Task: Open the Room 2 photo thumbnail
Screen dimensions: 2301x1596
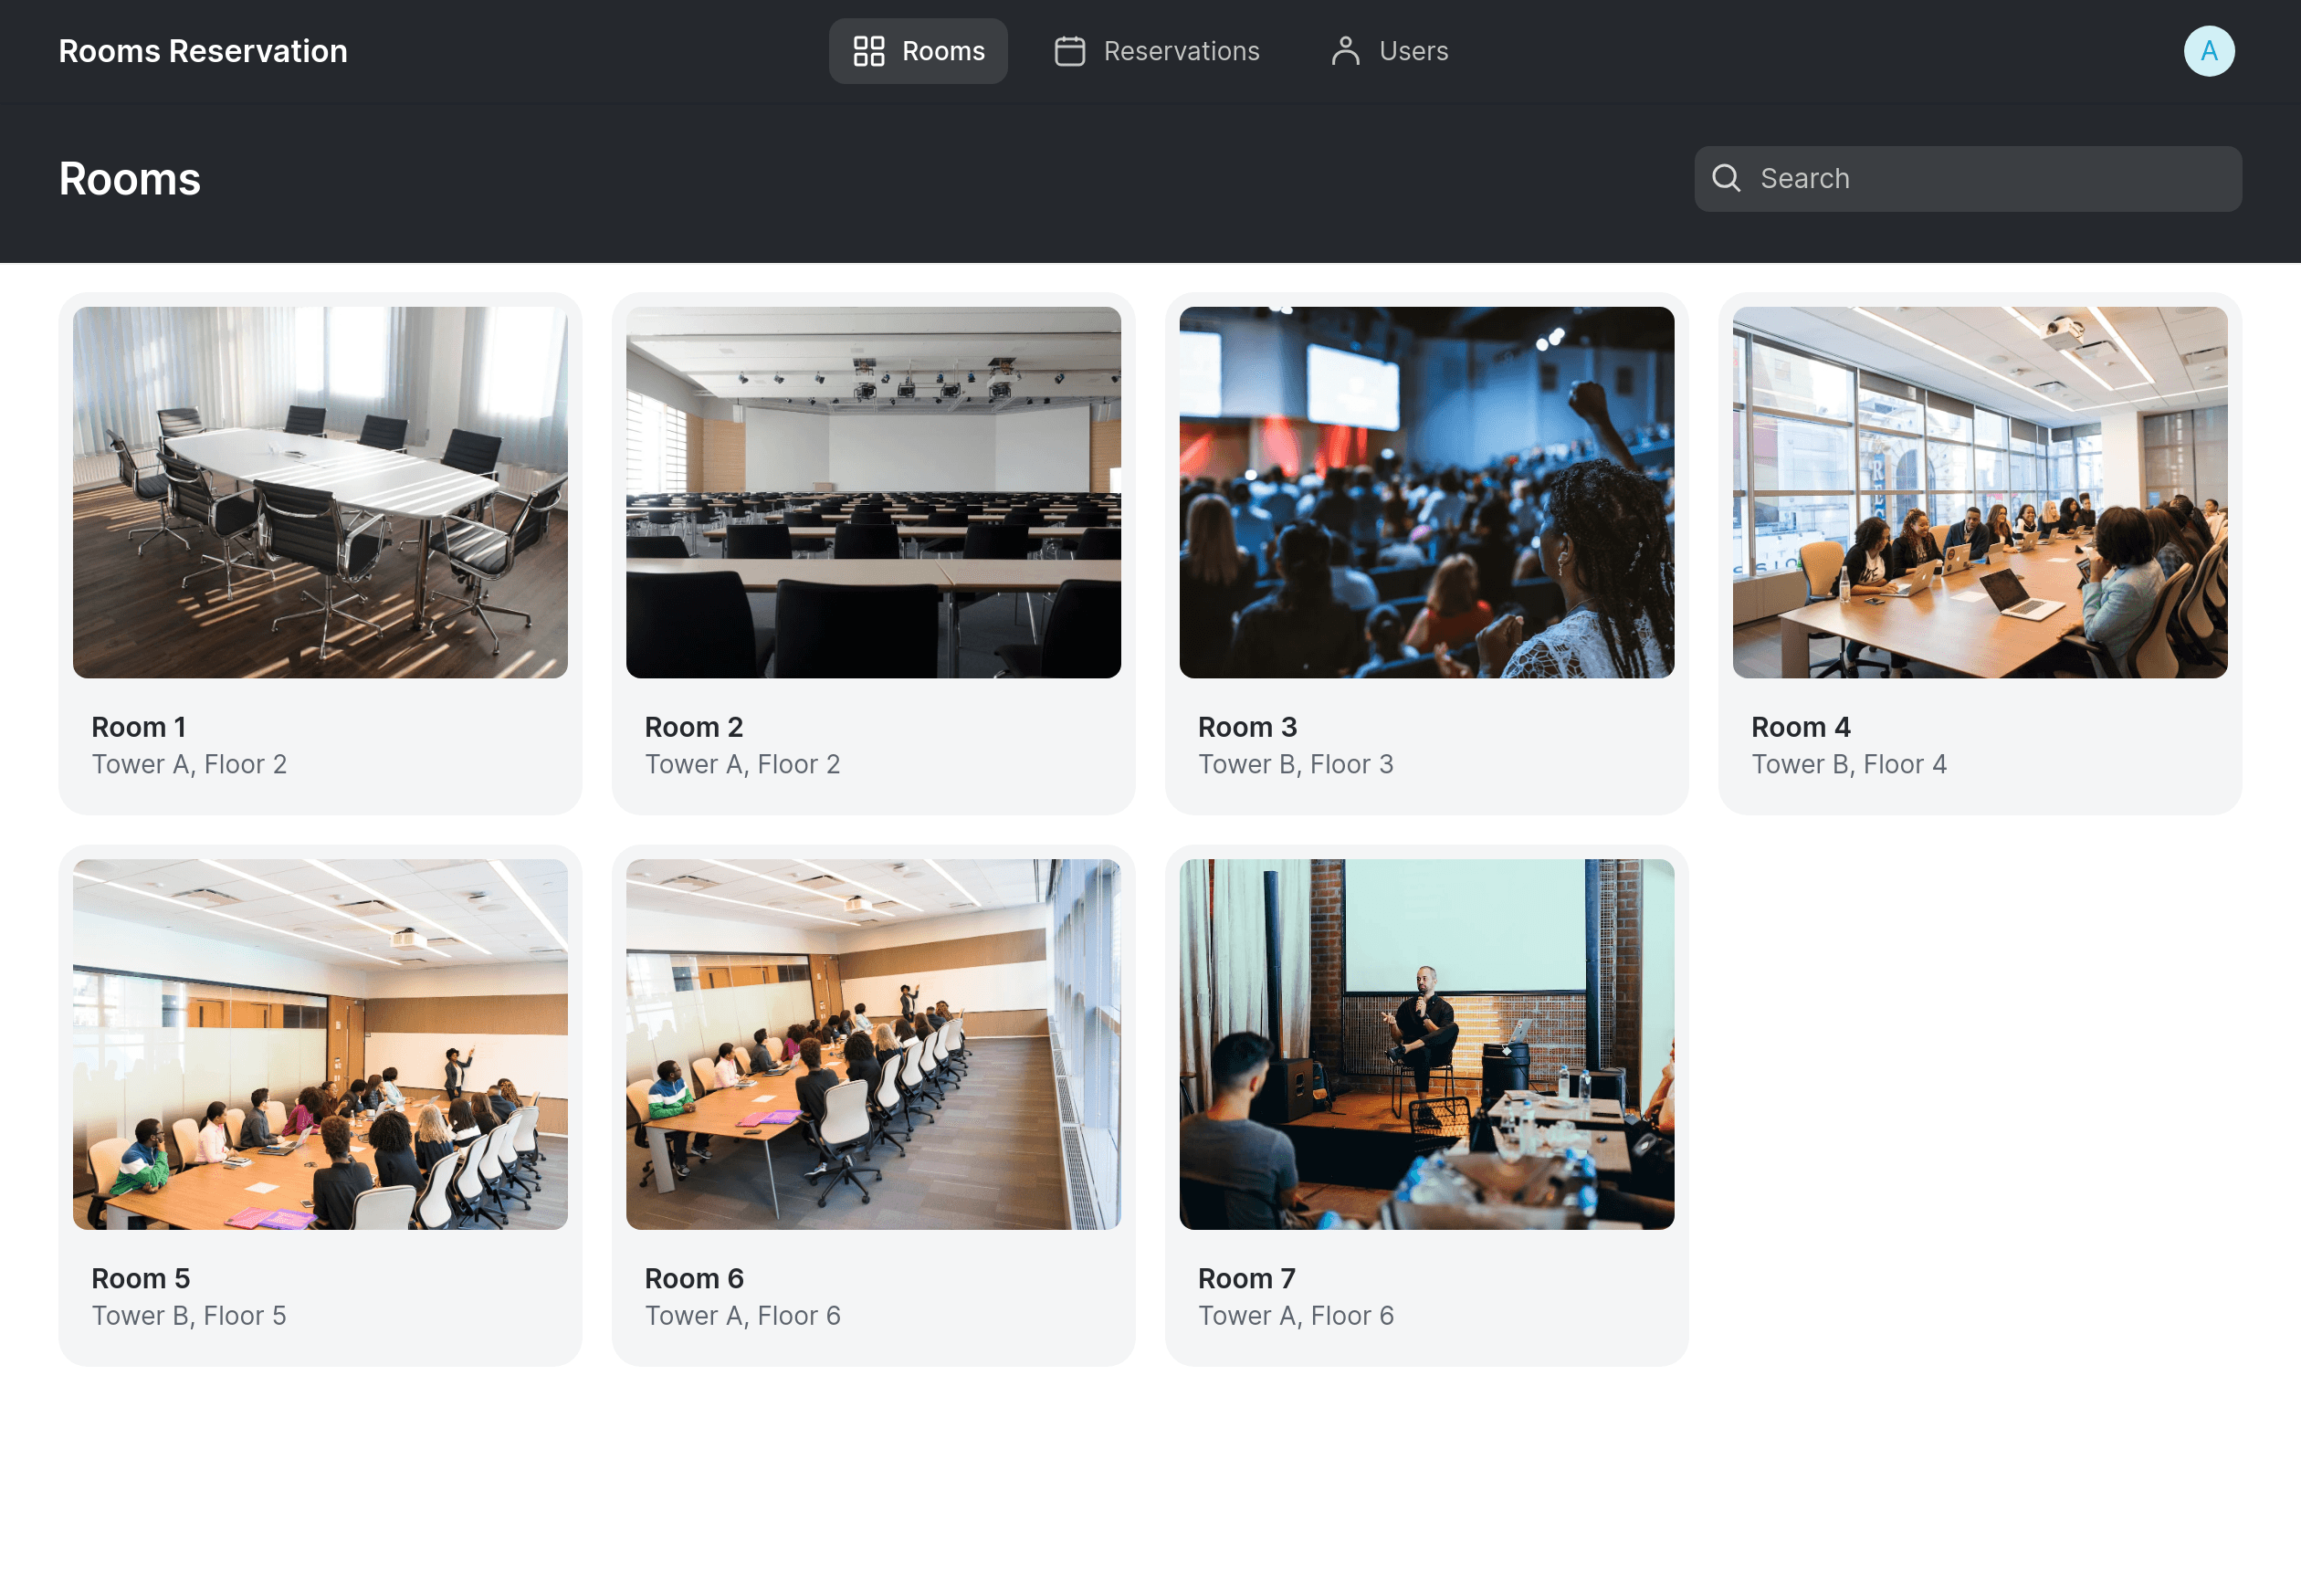Action: click(873, 492)
